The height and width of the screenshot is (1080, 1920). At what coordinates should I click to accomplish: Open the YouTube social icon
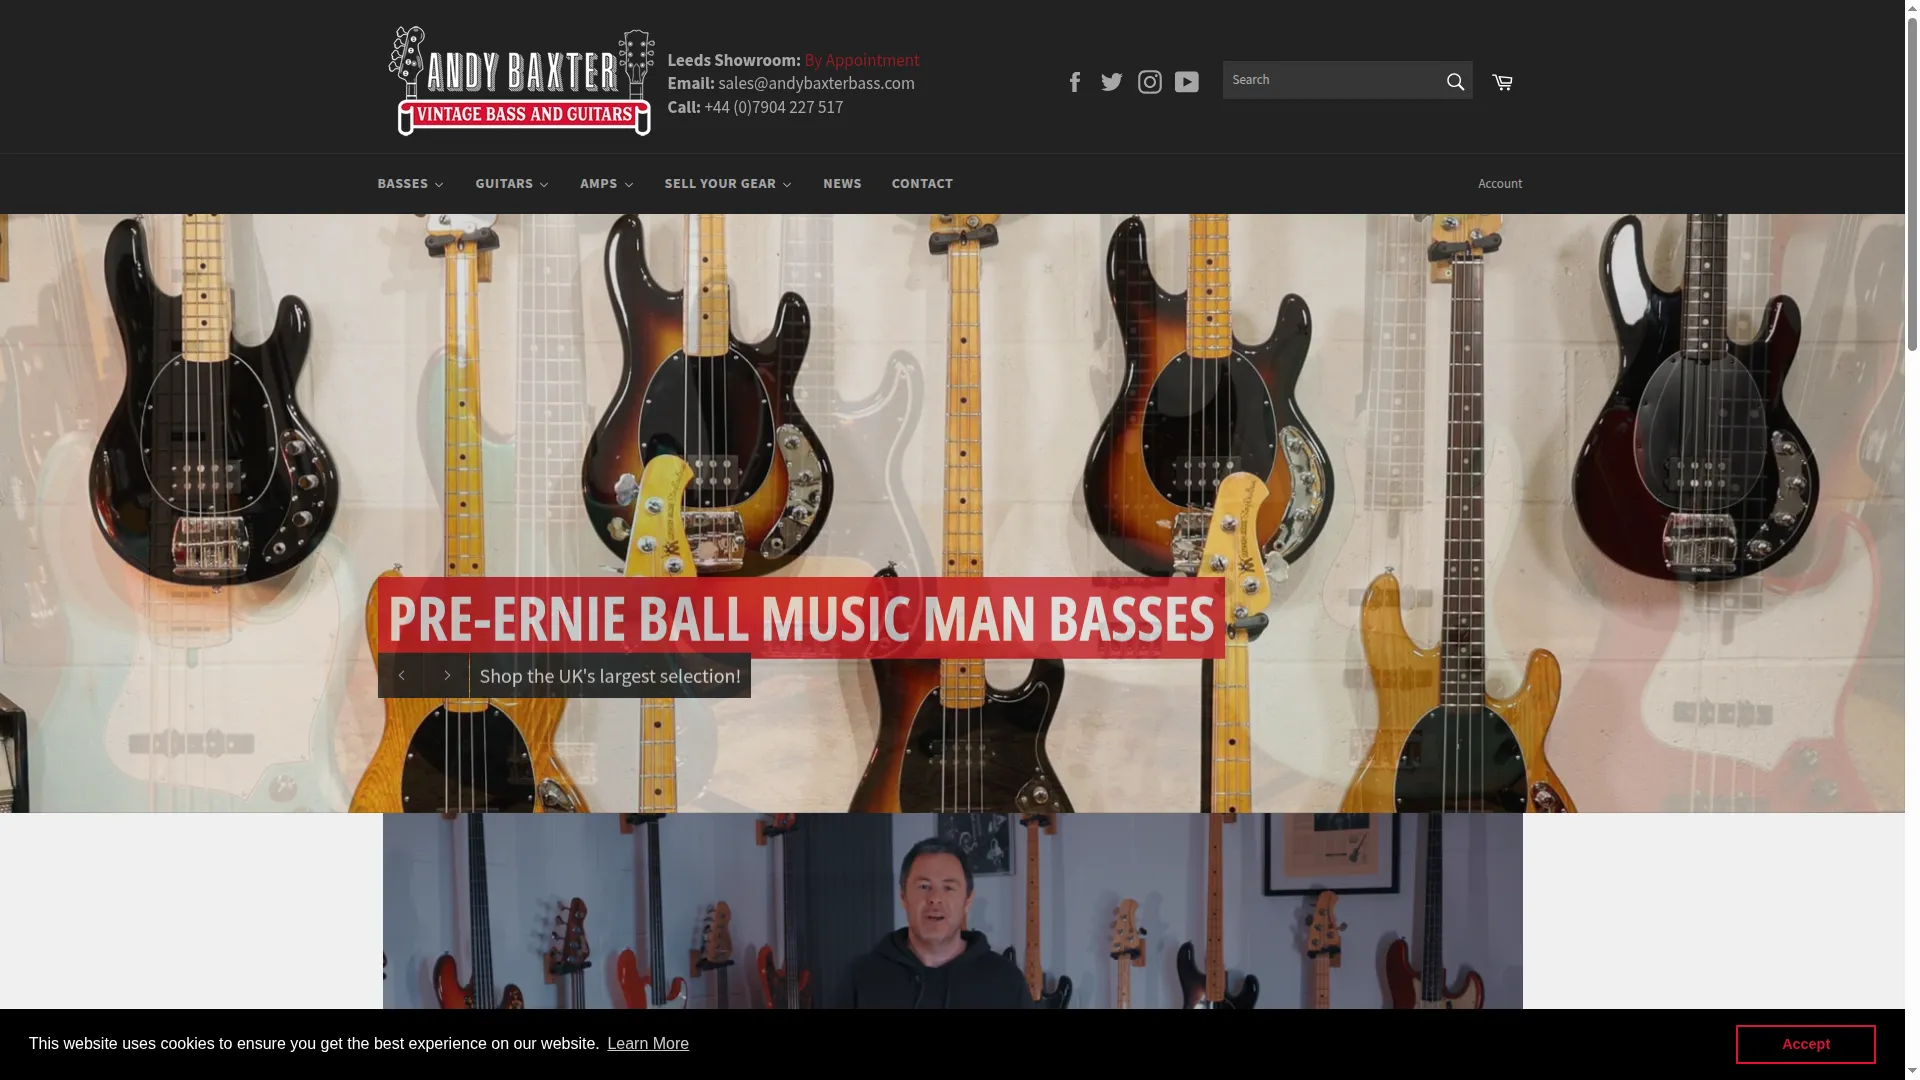pos(1187,82)
